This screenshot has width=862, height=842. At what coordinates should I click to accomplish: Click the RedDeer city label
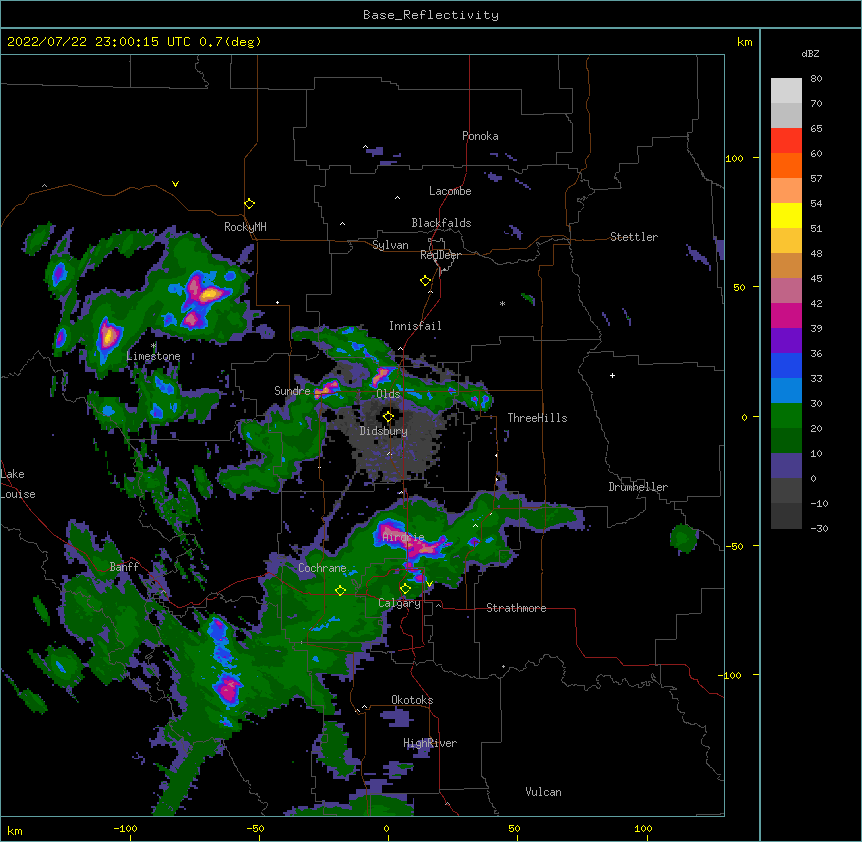coord(440,255)
